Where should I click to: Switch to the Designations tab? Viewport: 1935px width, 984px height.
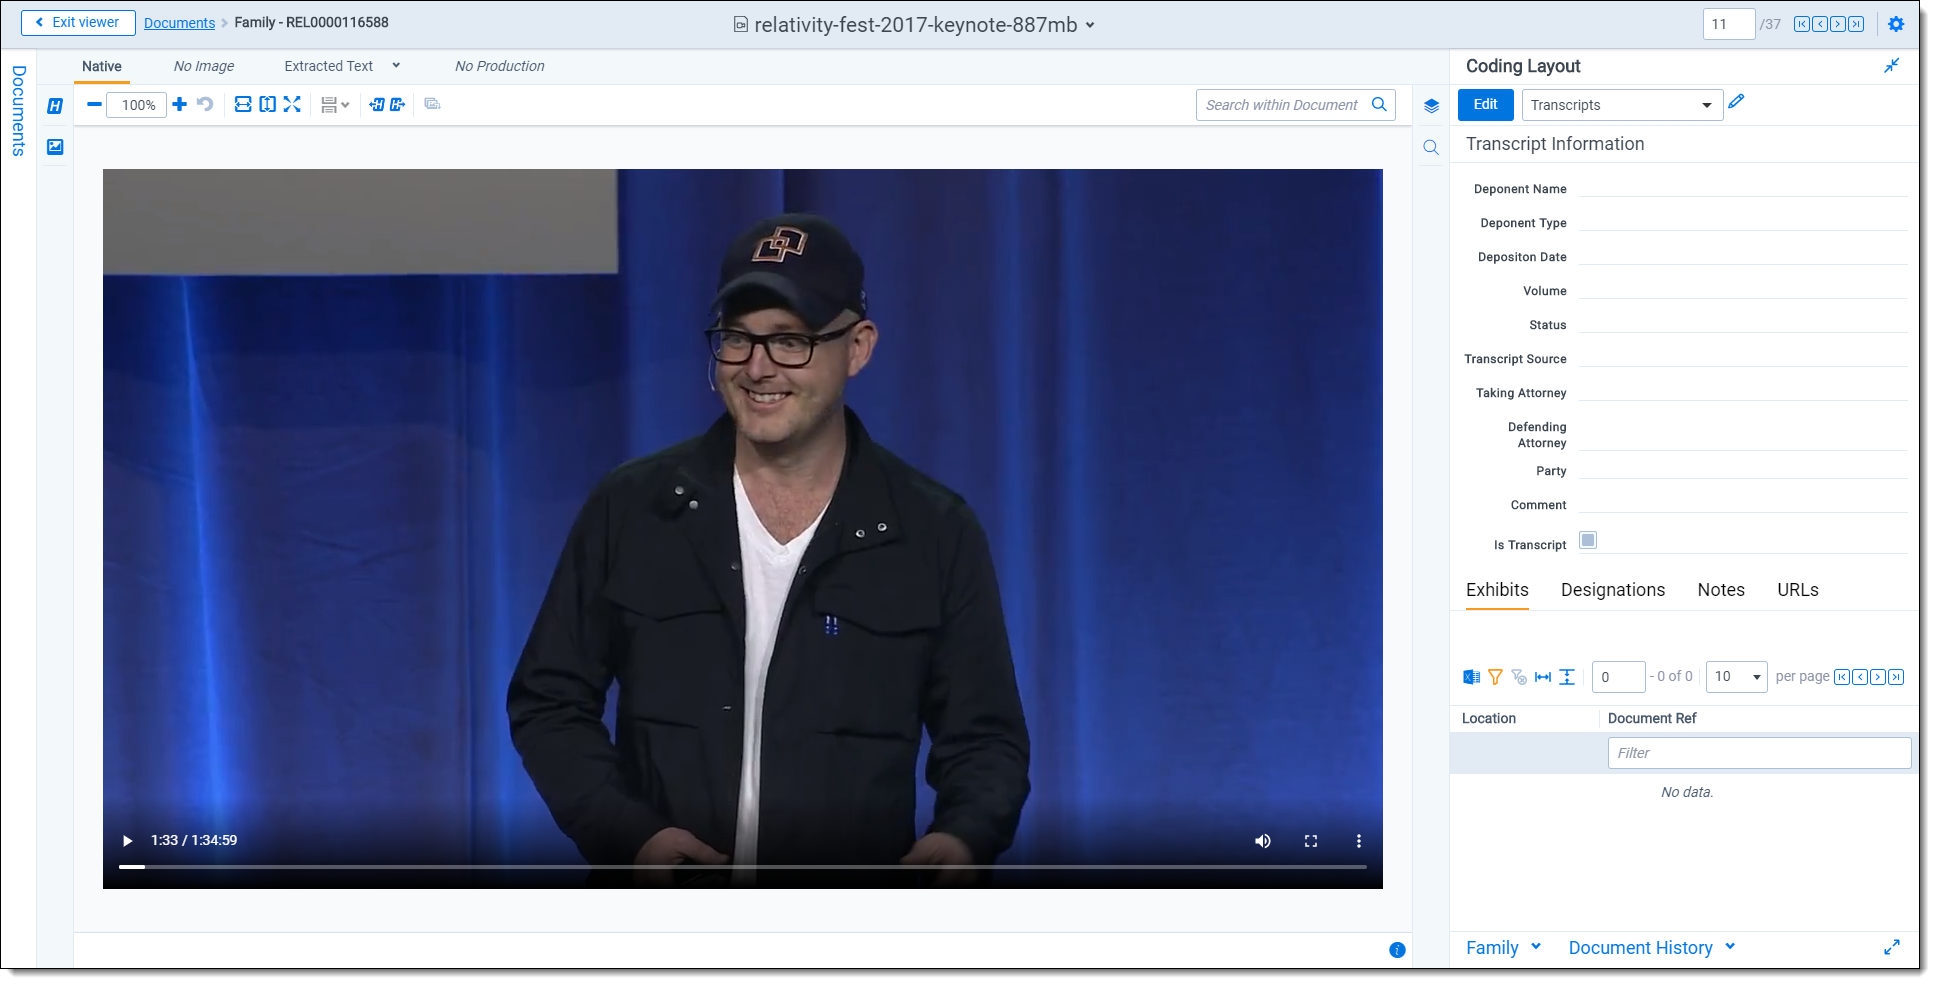pyautogui.click(x=1612, y=590)
